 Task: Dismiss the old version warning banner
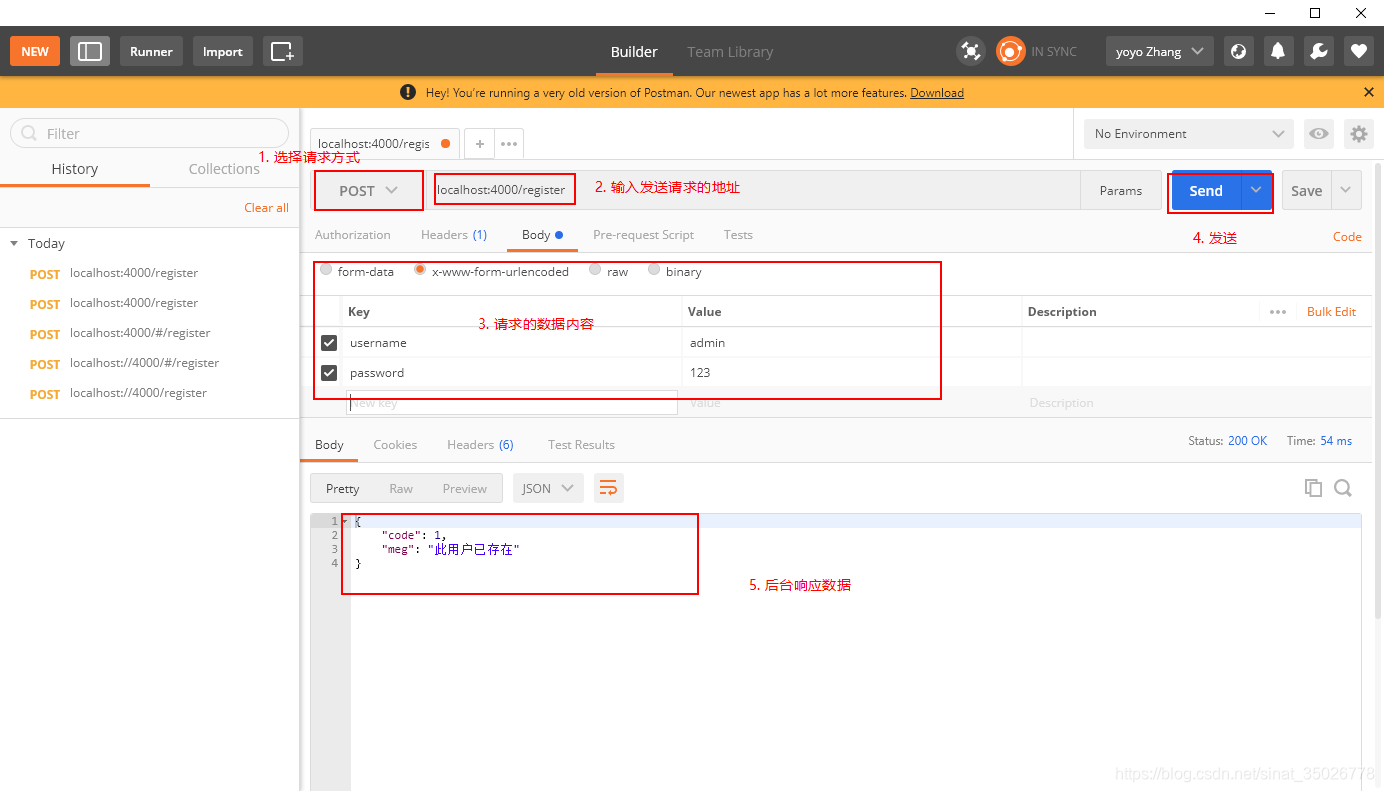(1369, 92)
